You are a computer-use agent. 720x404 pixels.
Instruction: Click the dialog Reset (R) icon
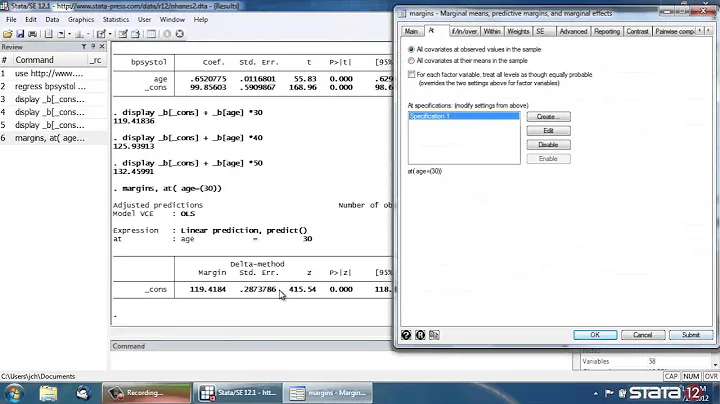(420, 335)
